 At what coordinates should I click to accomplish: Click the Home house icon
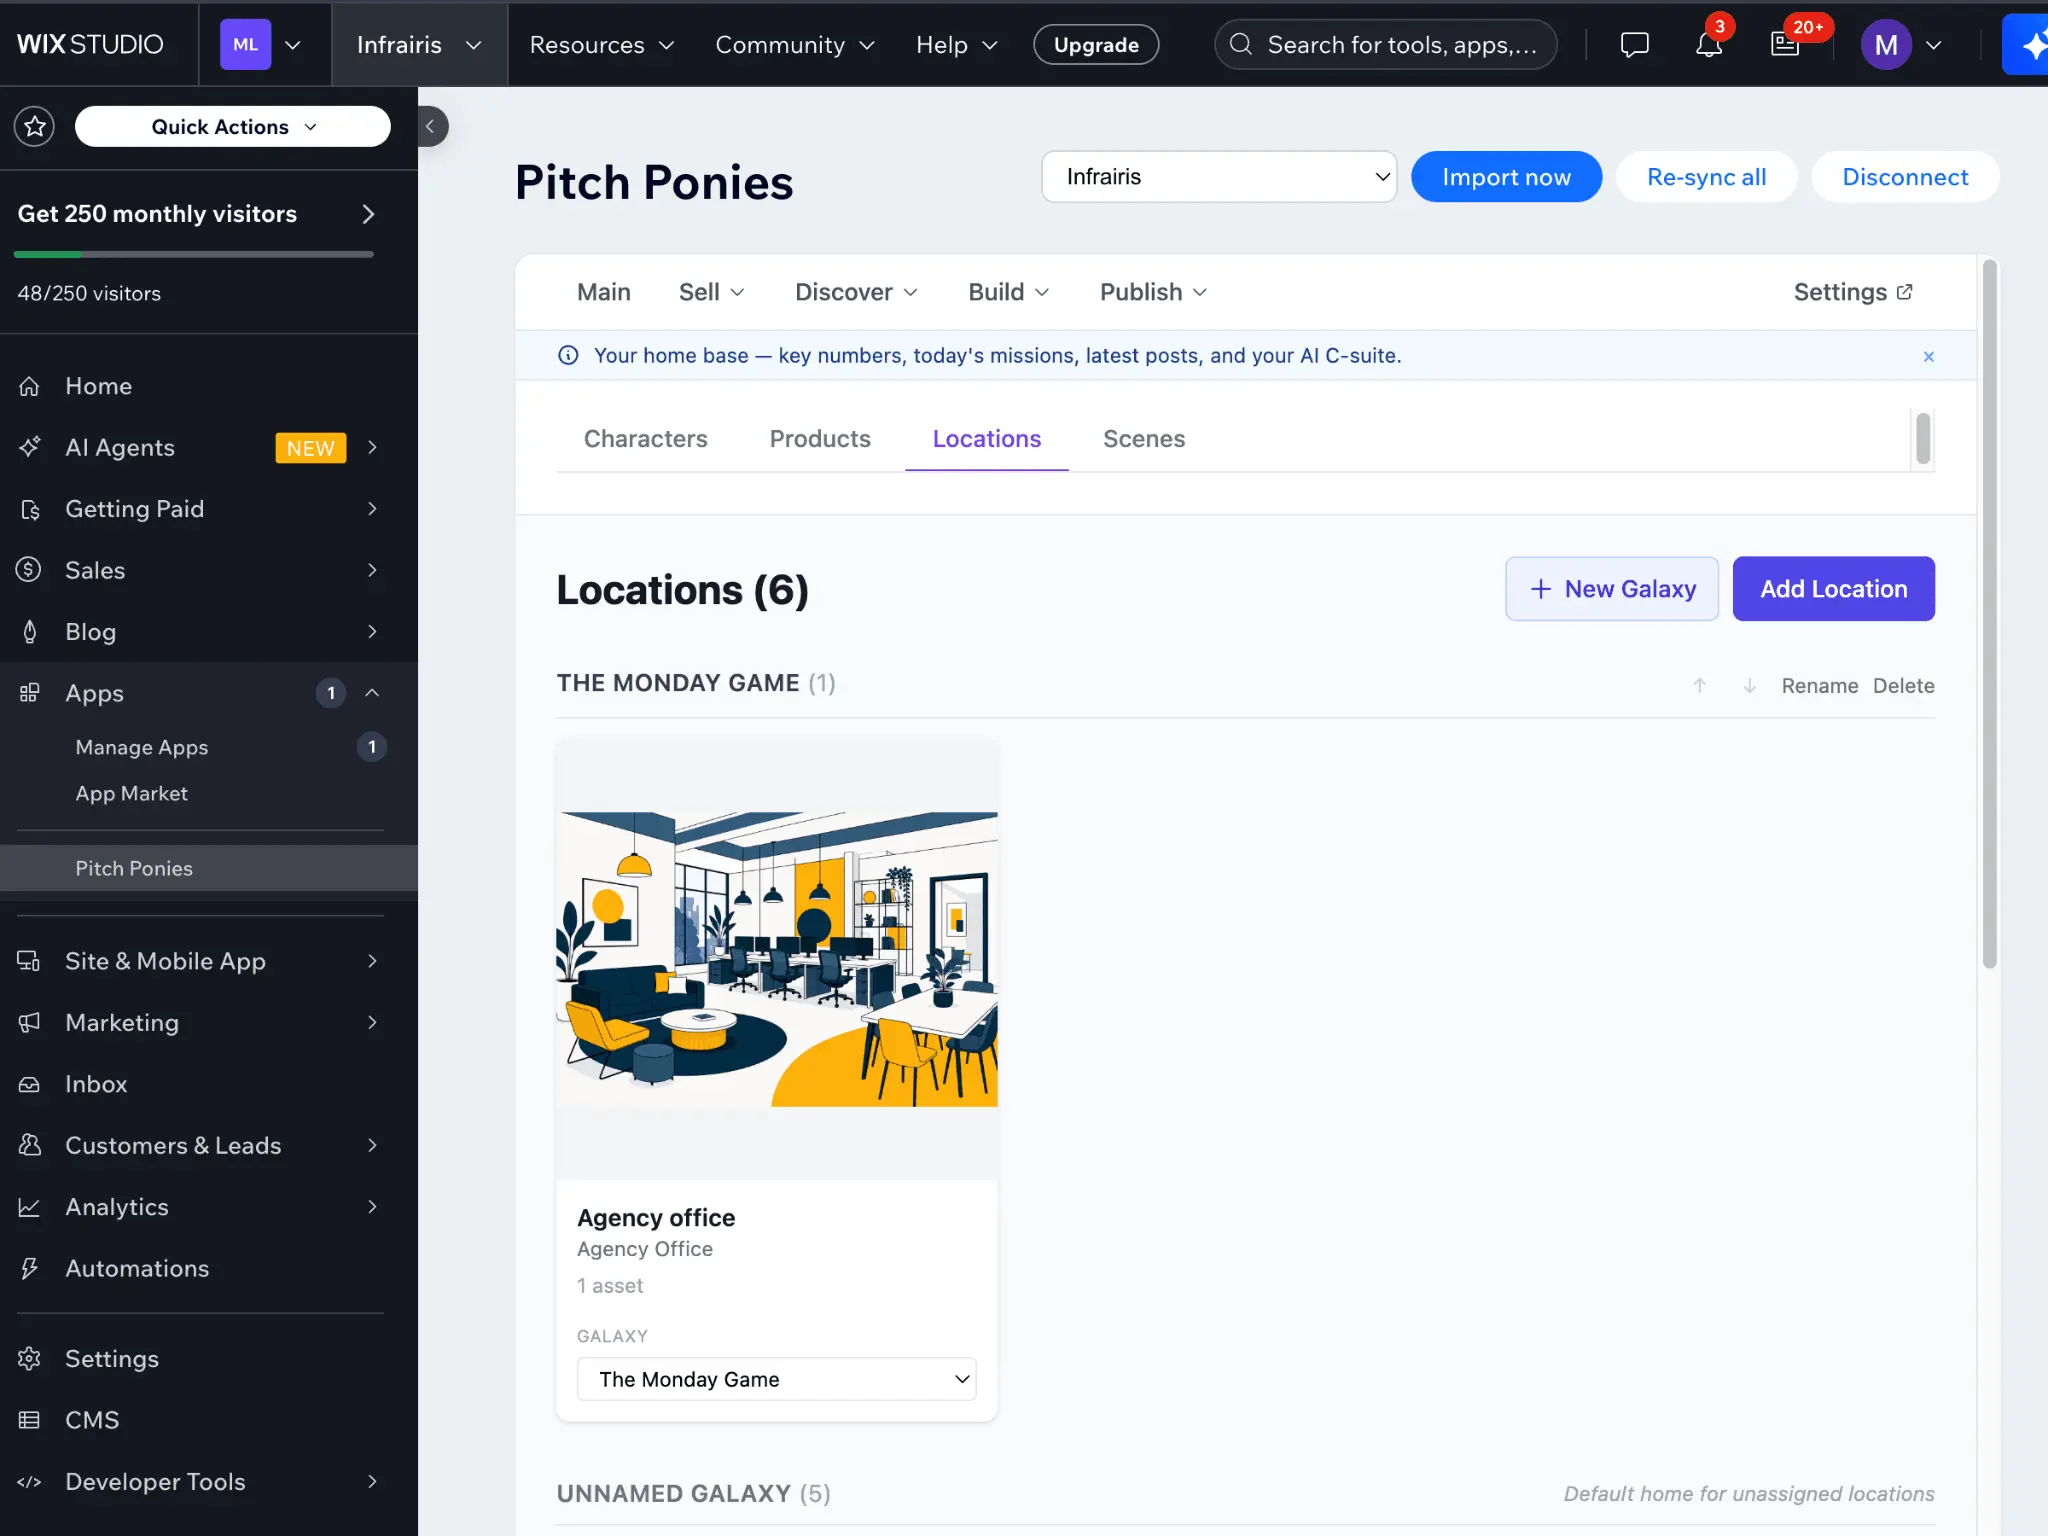(29, 386)
